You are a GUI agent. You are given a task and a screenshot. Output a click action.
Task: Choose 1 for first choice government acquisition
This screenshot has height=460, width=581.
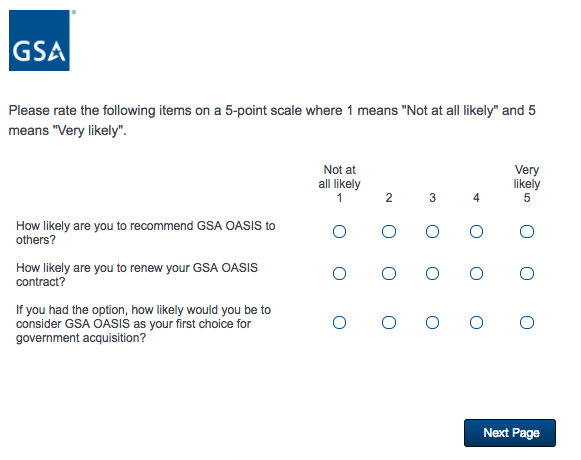(x=339, y=322)
